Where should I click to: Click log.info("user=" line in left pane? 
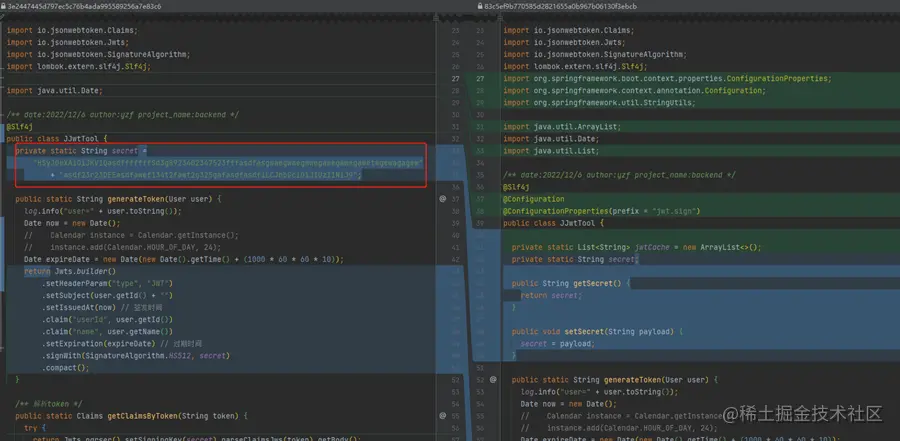103,211
